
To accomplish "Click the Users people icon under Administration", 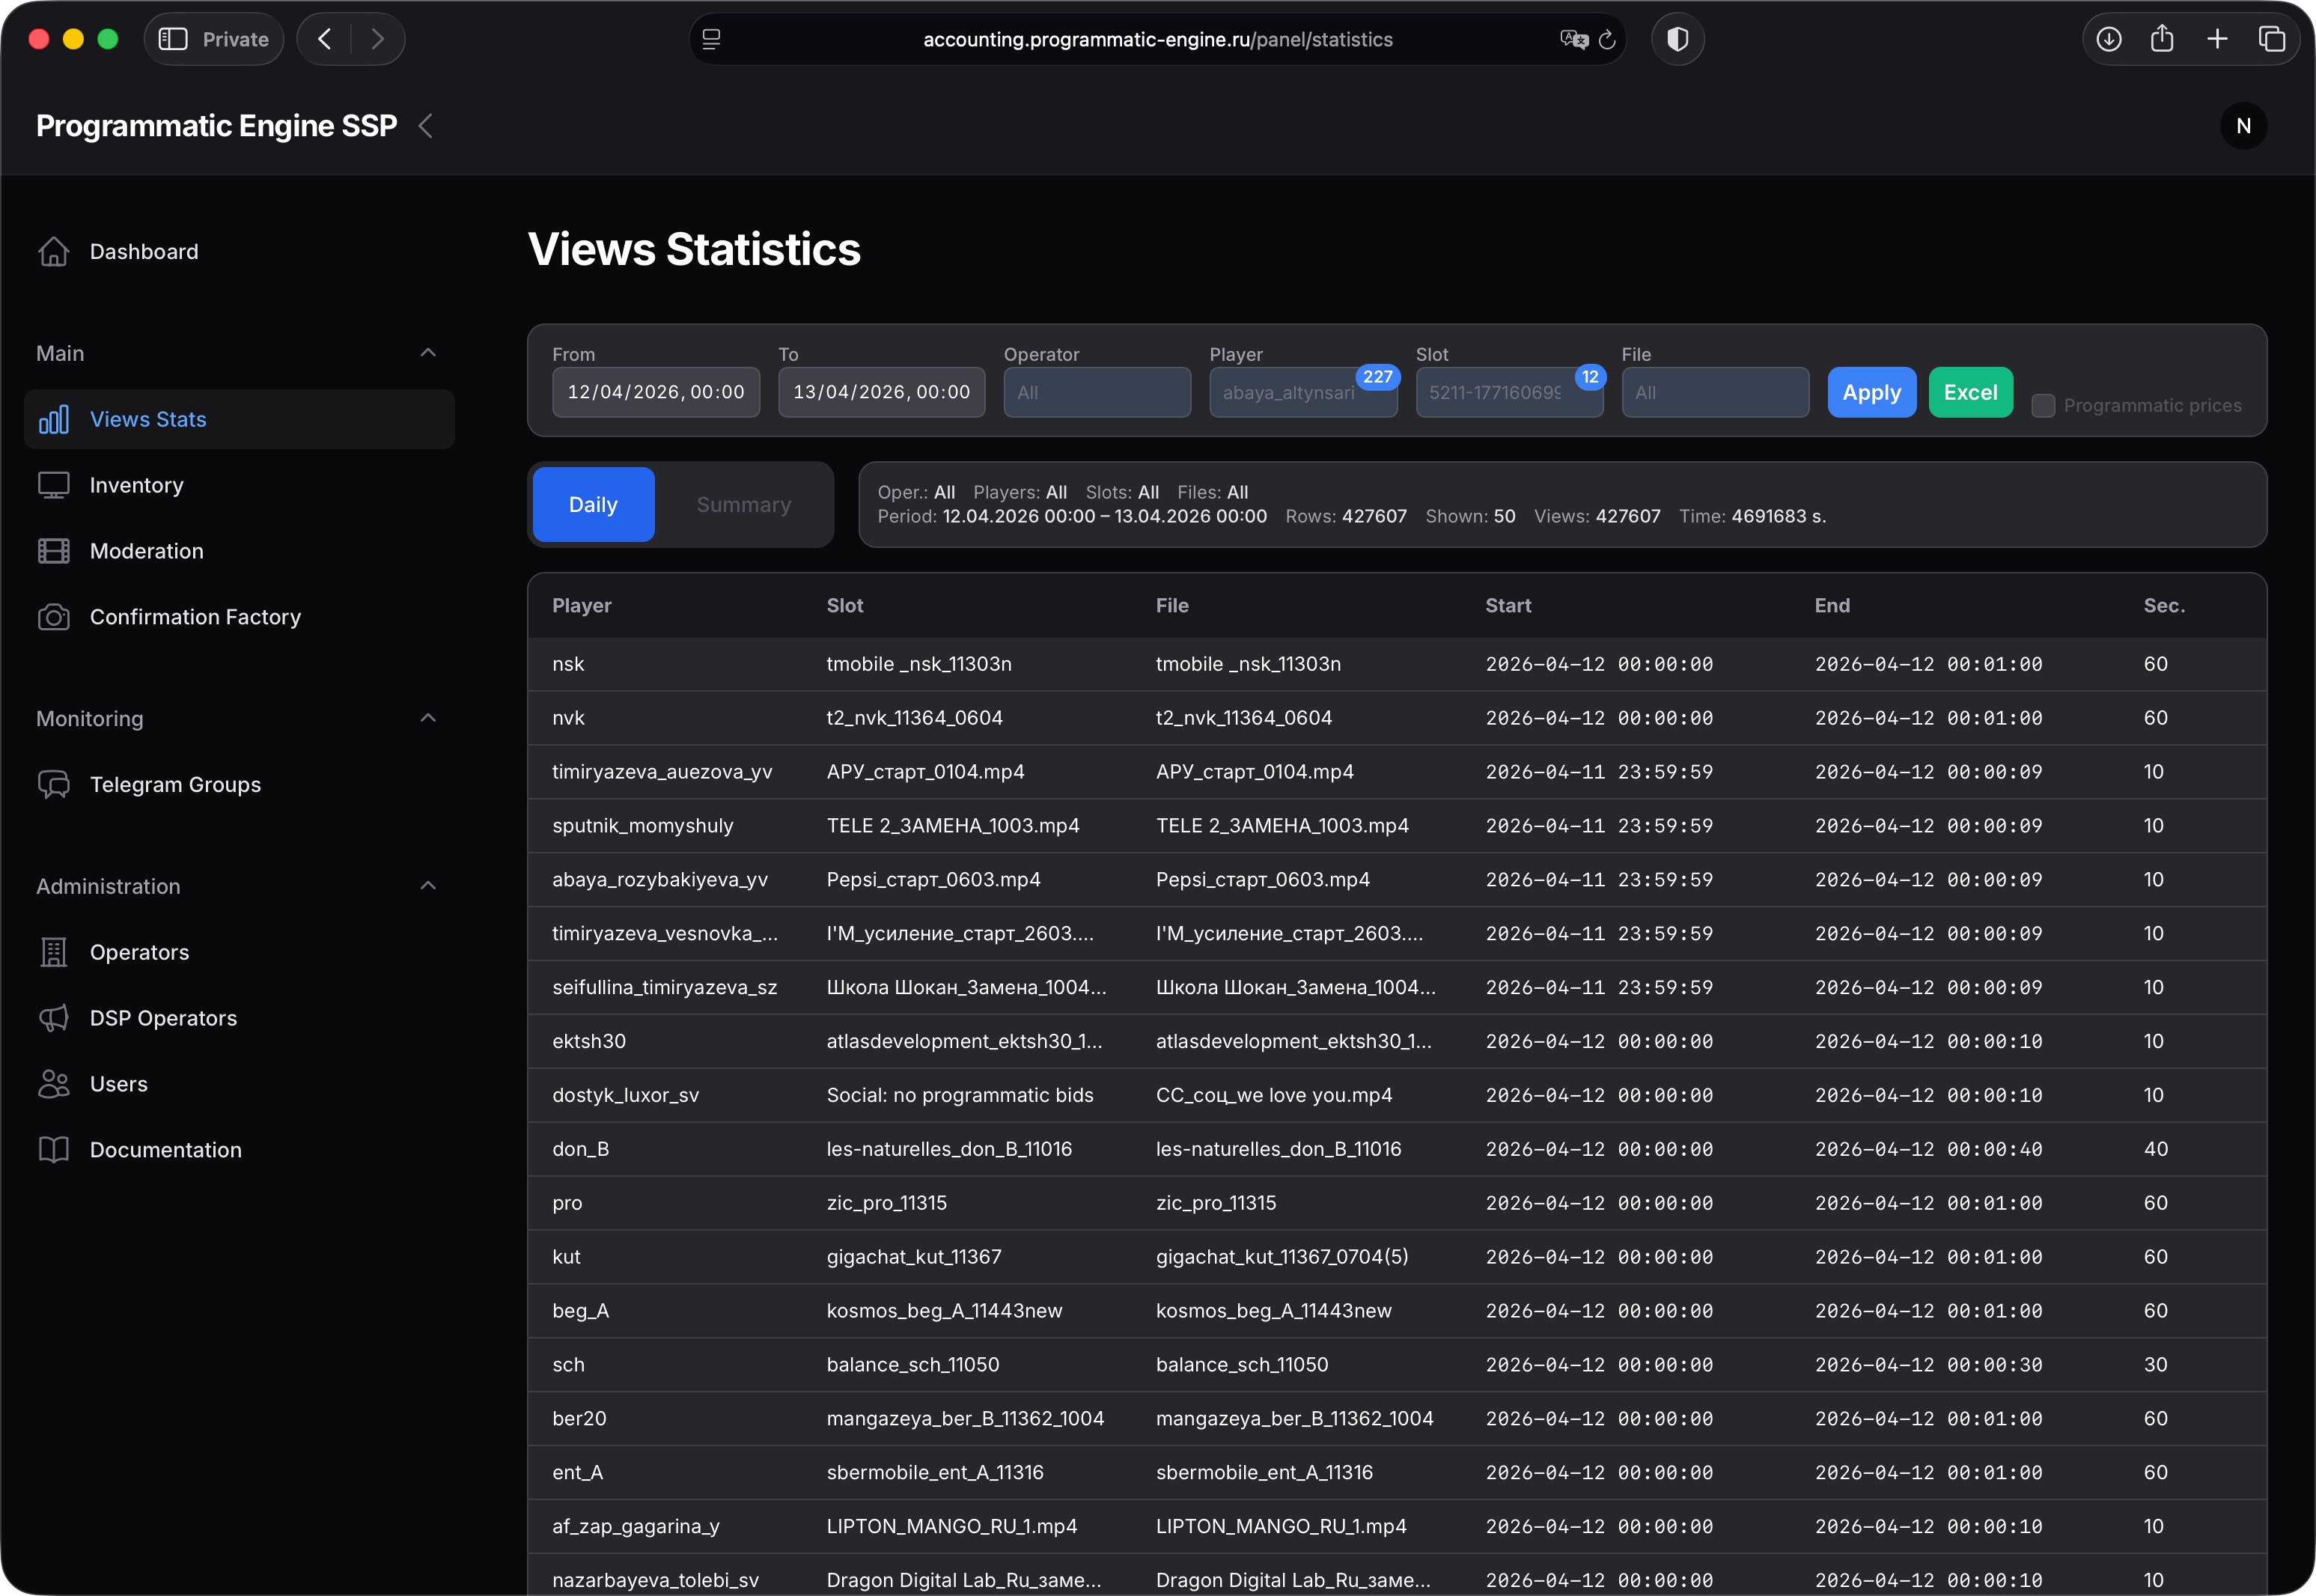I will click(x=54, y=1083).
